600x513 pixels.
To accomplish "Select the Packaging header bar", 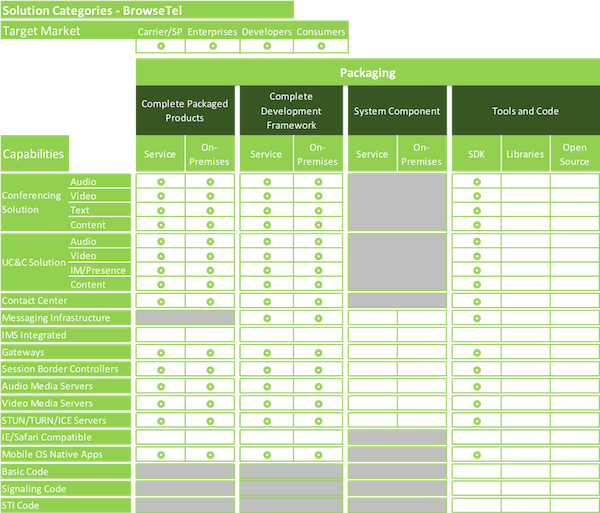I will [367, 73].
